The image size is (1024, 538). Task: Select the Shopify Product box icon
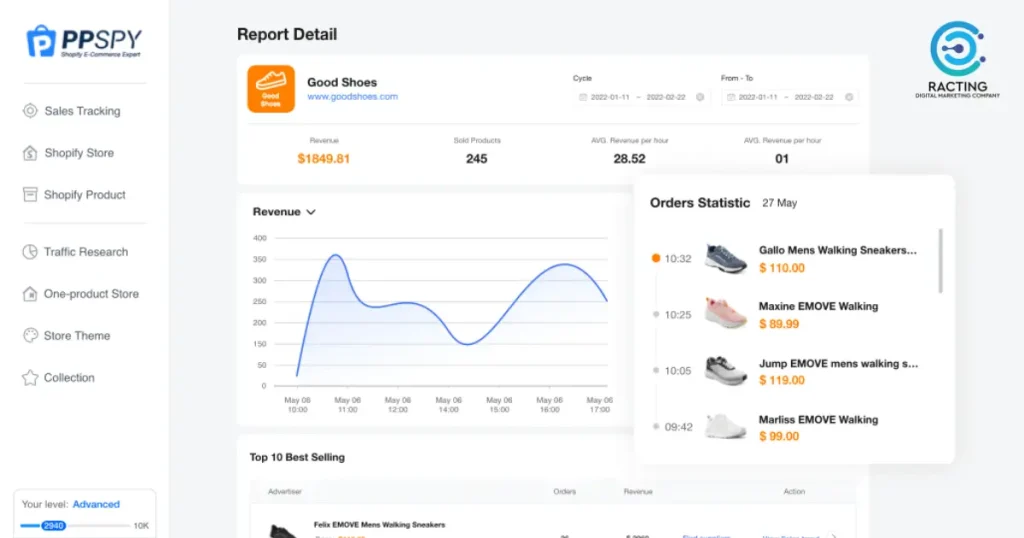tap(30, 195)
